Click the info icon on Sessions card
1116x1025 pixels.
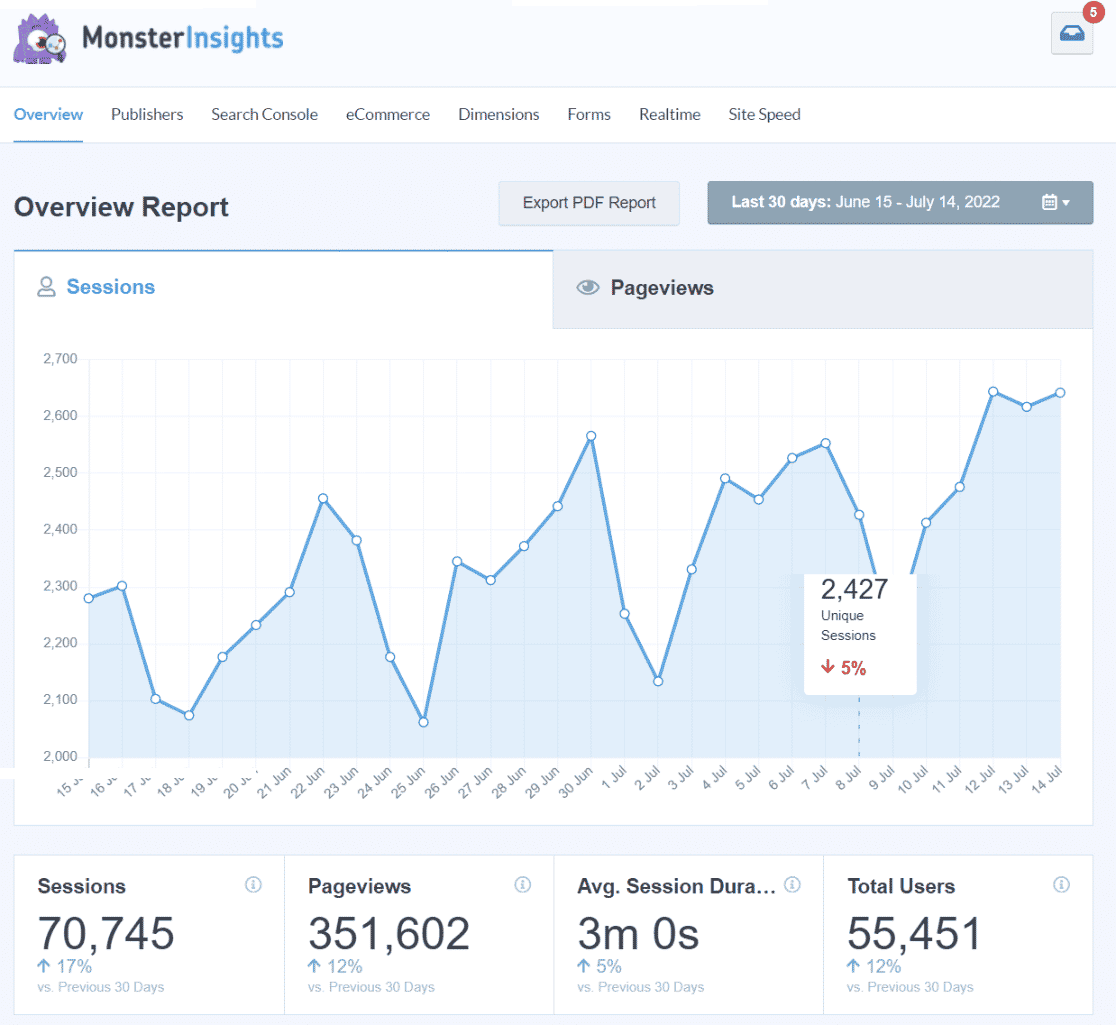(x=253, y=885)
